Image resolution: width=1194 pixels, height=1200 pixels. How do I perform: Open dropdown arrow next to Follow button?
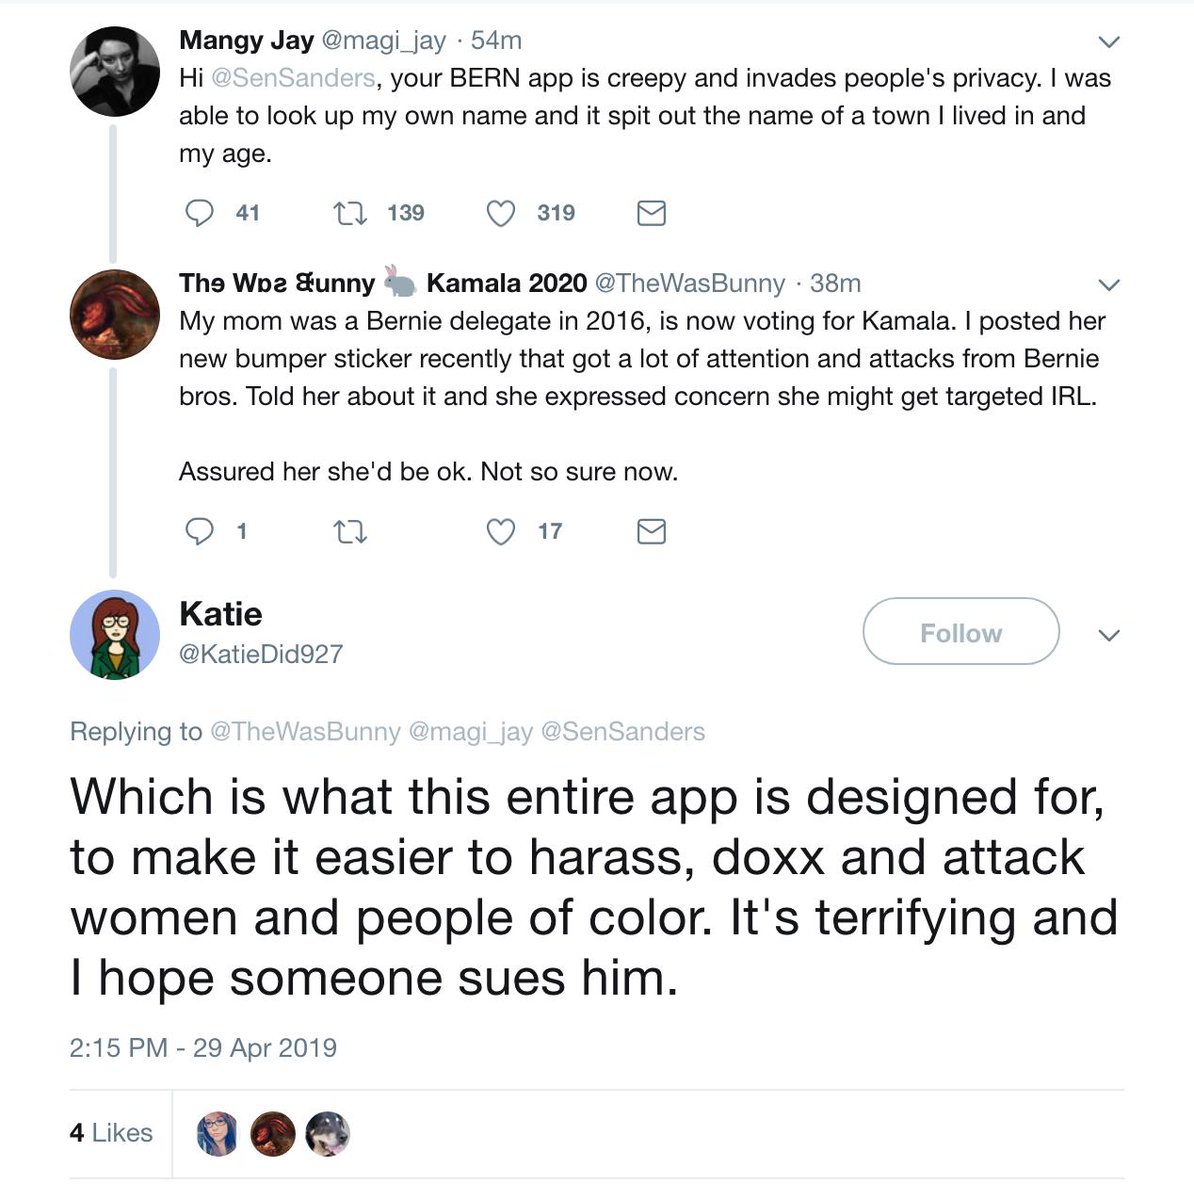[x=1108, y=635]
